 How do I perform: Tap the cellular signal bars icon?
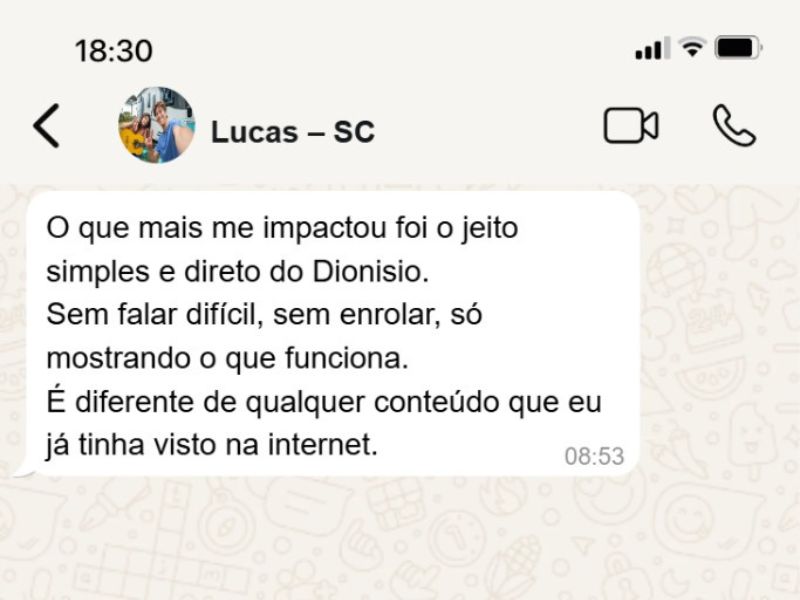click(653, 48)
